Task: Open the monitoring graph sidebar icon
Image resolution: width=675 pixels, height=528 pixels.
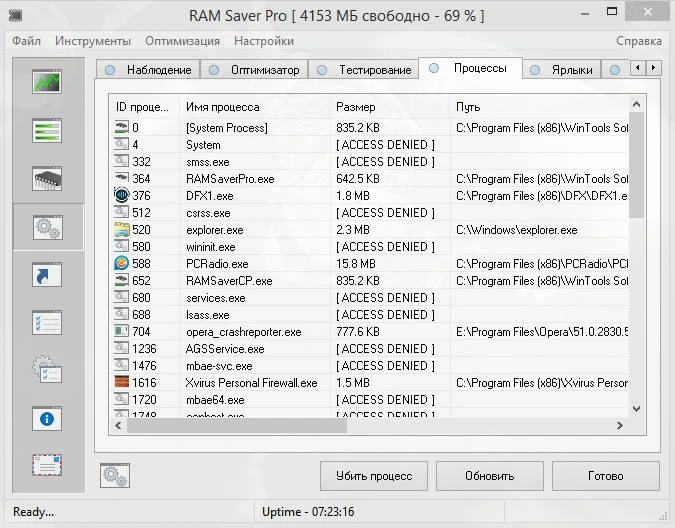Action: 47,82
